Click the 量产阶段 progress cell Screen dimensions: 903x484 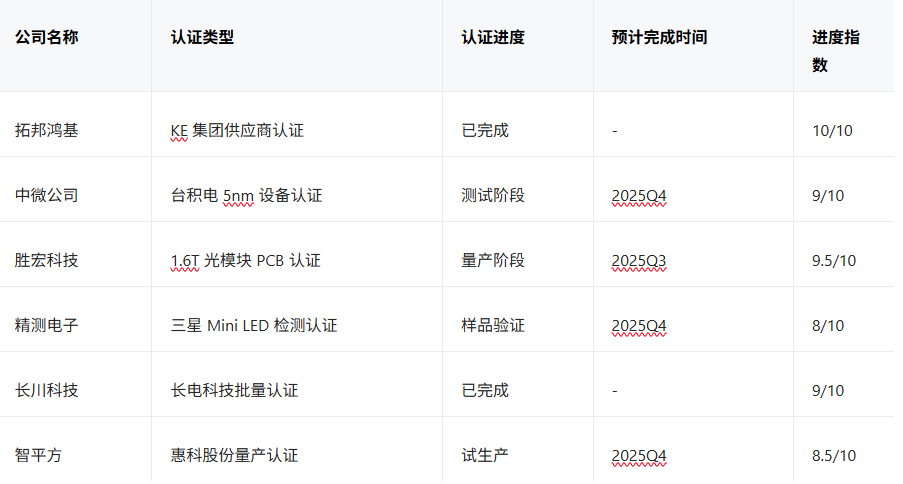tap(493, 260)
